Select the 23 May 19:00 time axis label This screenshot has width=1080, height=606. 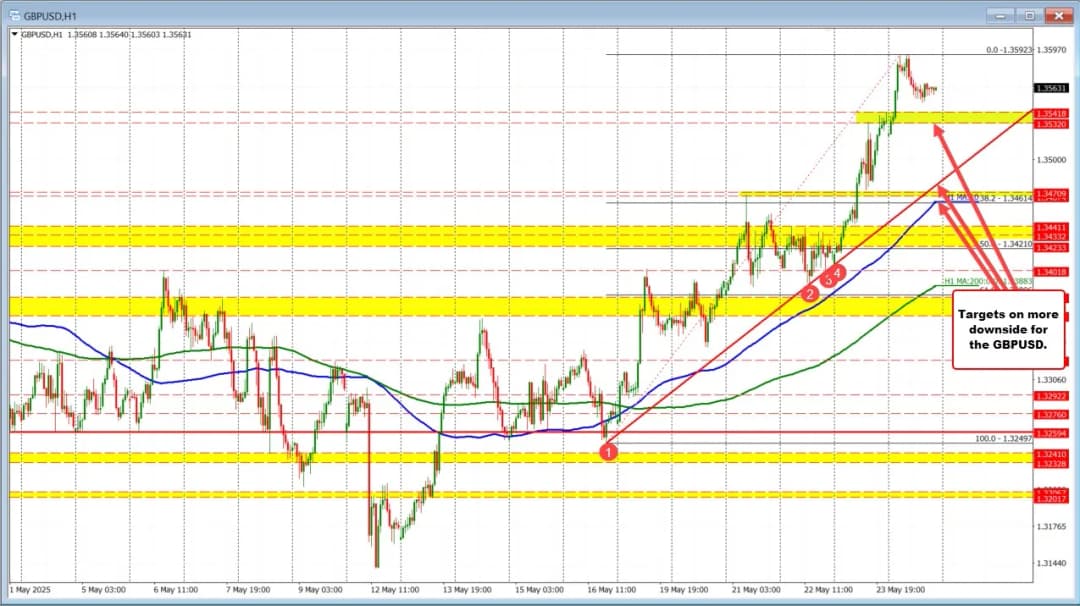(x=901, y=589)
